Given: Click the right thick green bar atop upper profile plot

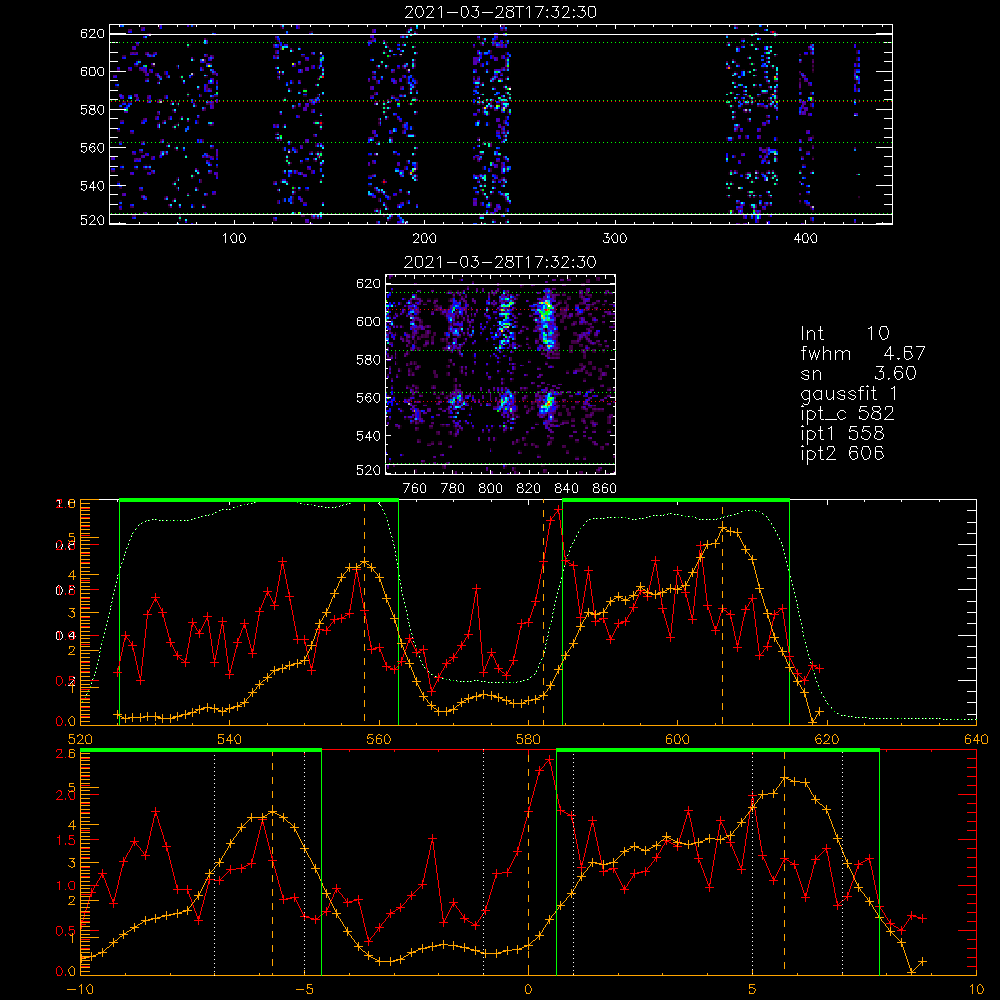Looking at the screenshot, I should click(676, 501).
